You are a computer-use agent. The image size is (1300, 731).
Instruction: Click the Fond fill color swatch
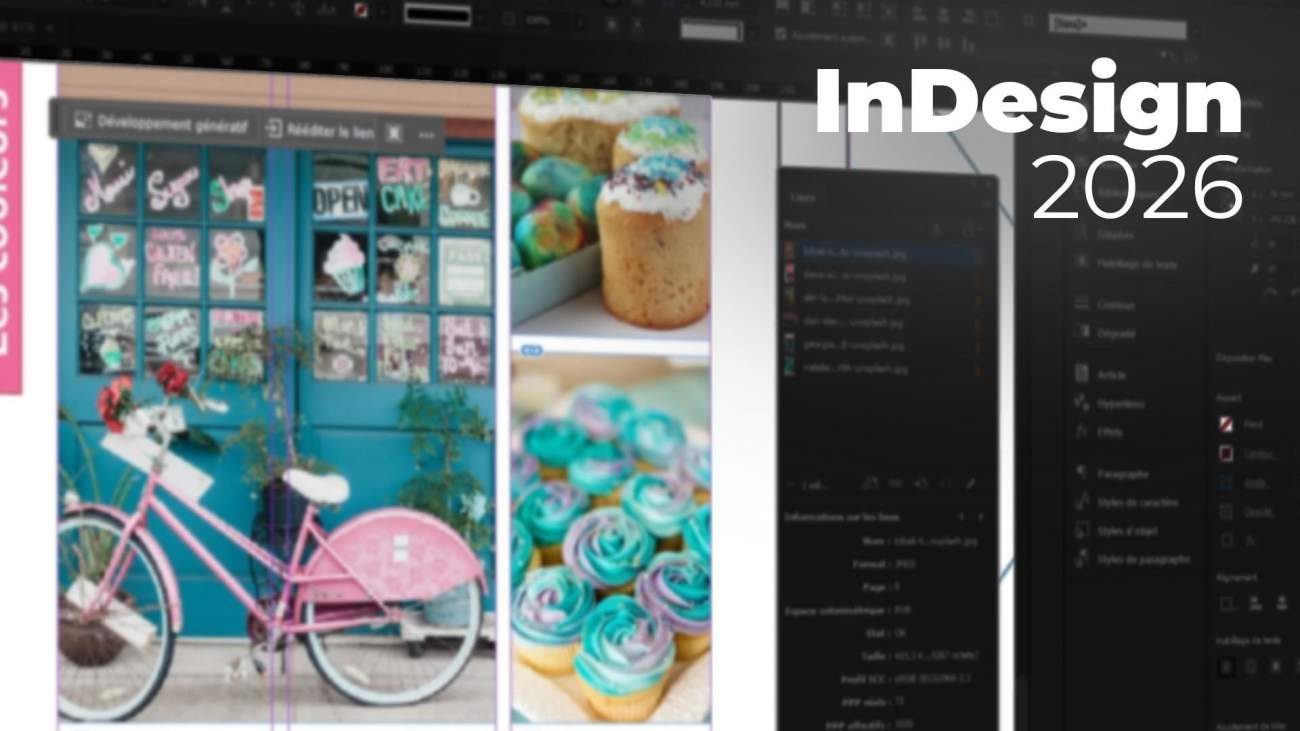1226,424
